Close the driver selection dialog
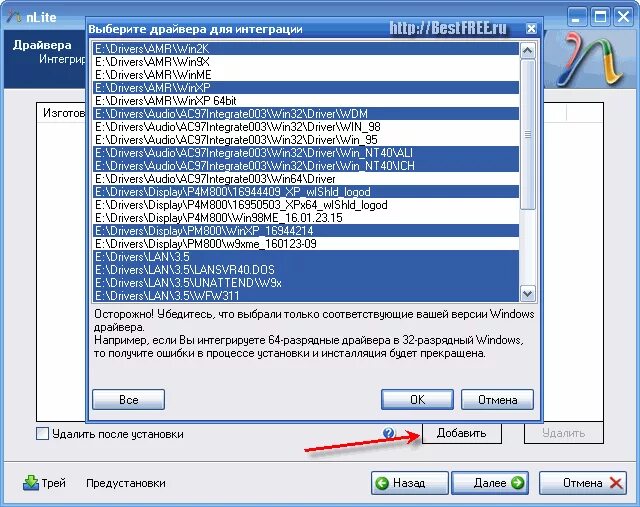Screen dimensions: 640x507 click(531, 29)
